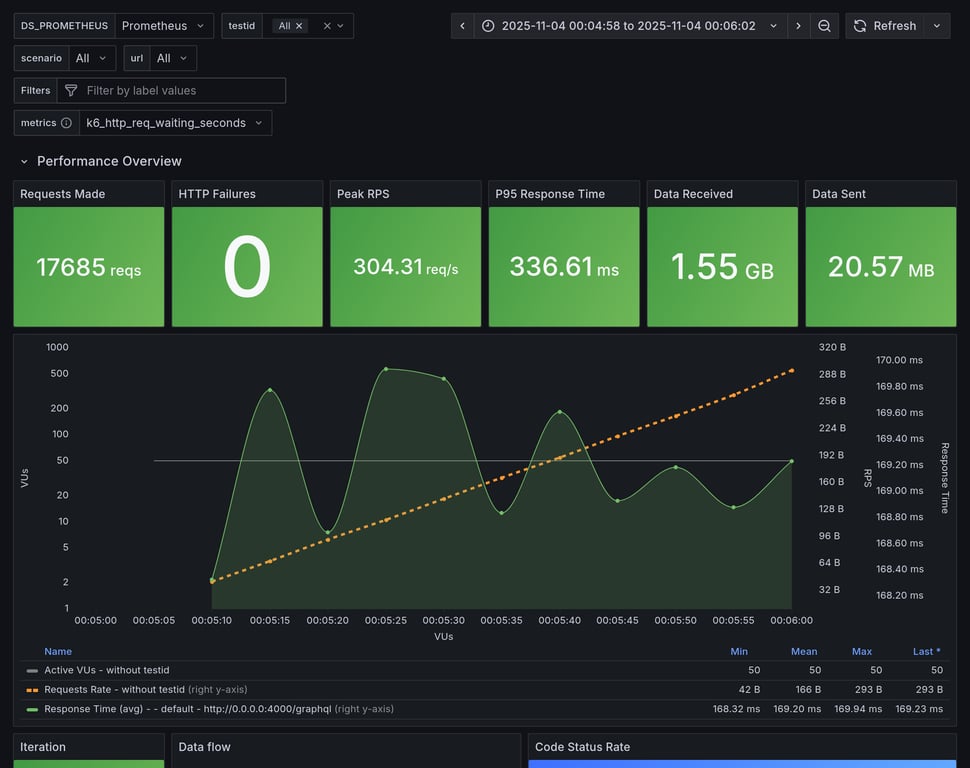Shift time range forward with right arrow

click(x=798, y=26)
